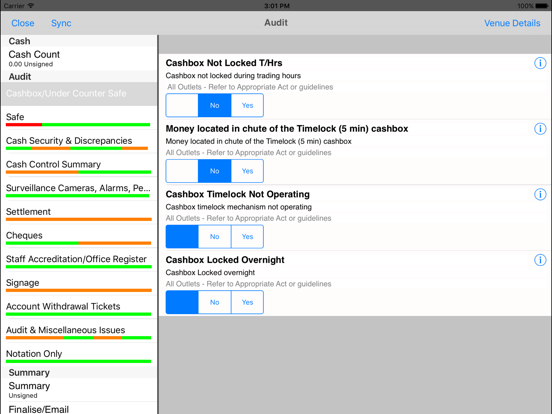This screenshot has height=414, width=552.
Task: Close the Audit screen
Action: pyautogui.click(x=23, y=23)
